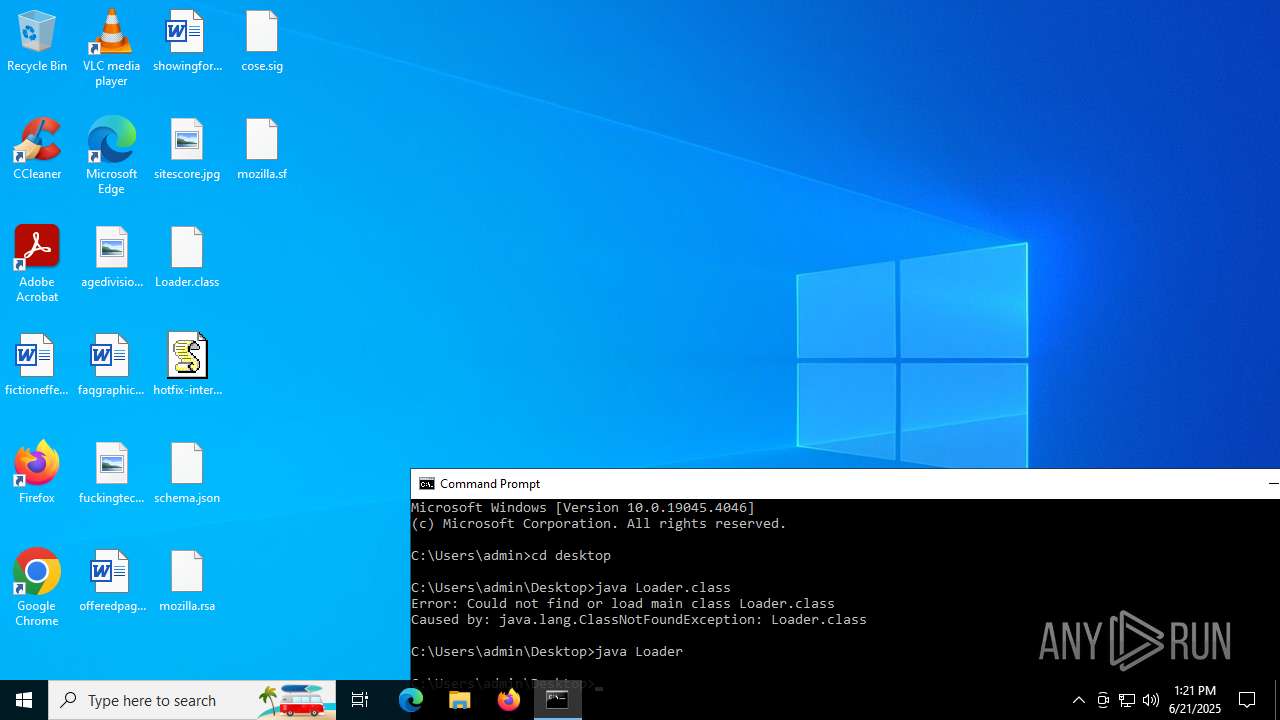
Task: Show hidden system tray icons
Action: [x=1078, y=700]
